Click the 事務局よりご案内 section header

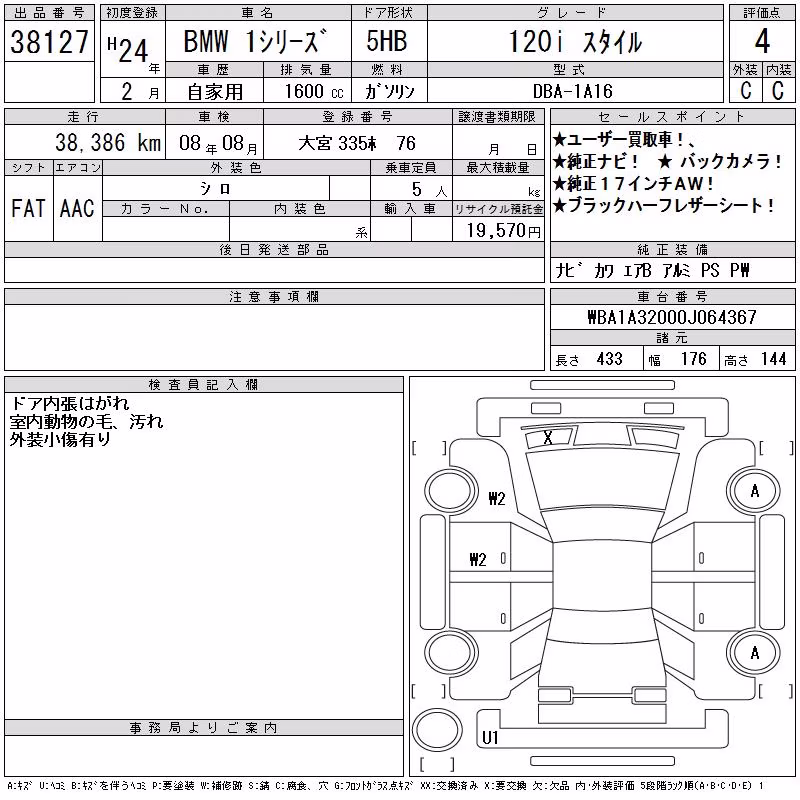[x=203, y=728]
